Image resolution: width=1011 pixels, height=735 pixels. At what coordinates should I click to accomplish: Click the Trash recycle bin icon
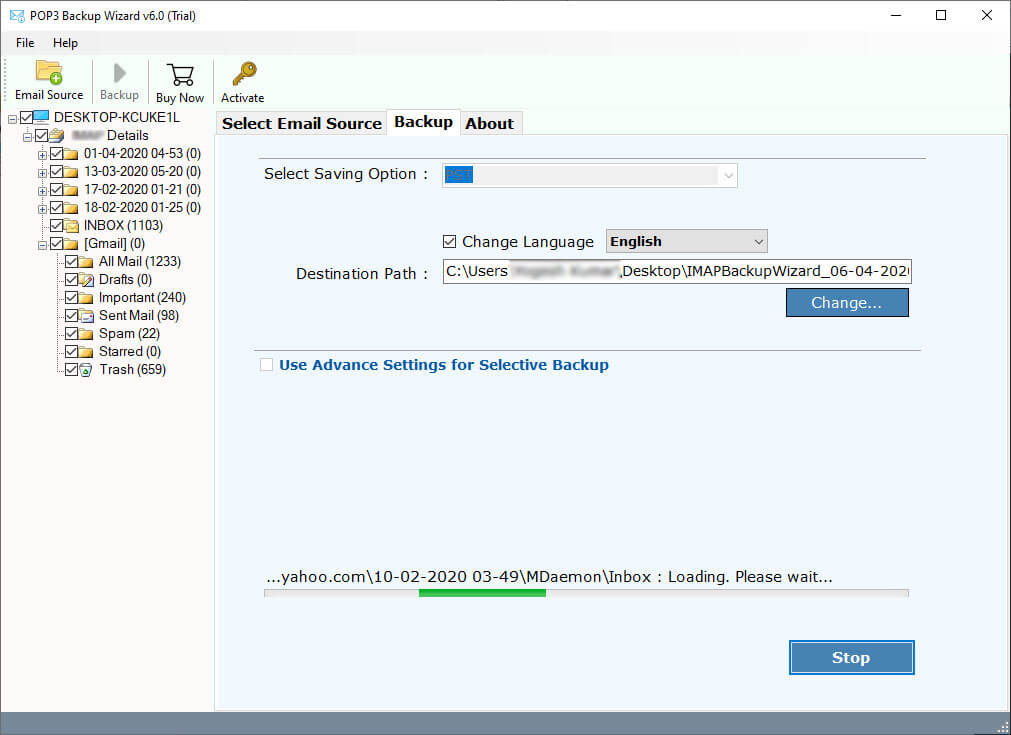tap(86, 370)
